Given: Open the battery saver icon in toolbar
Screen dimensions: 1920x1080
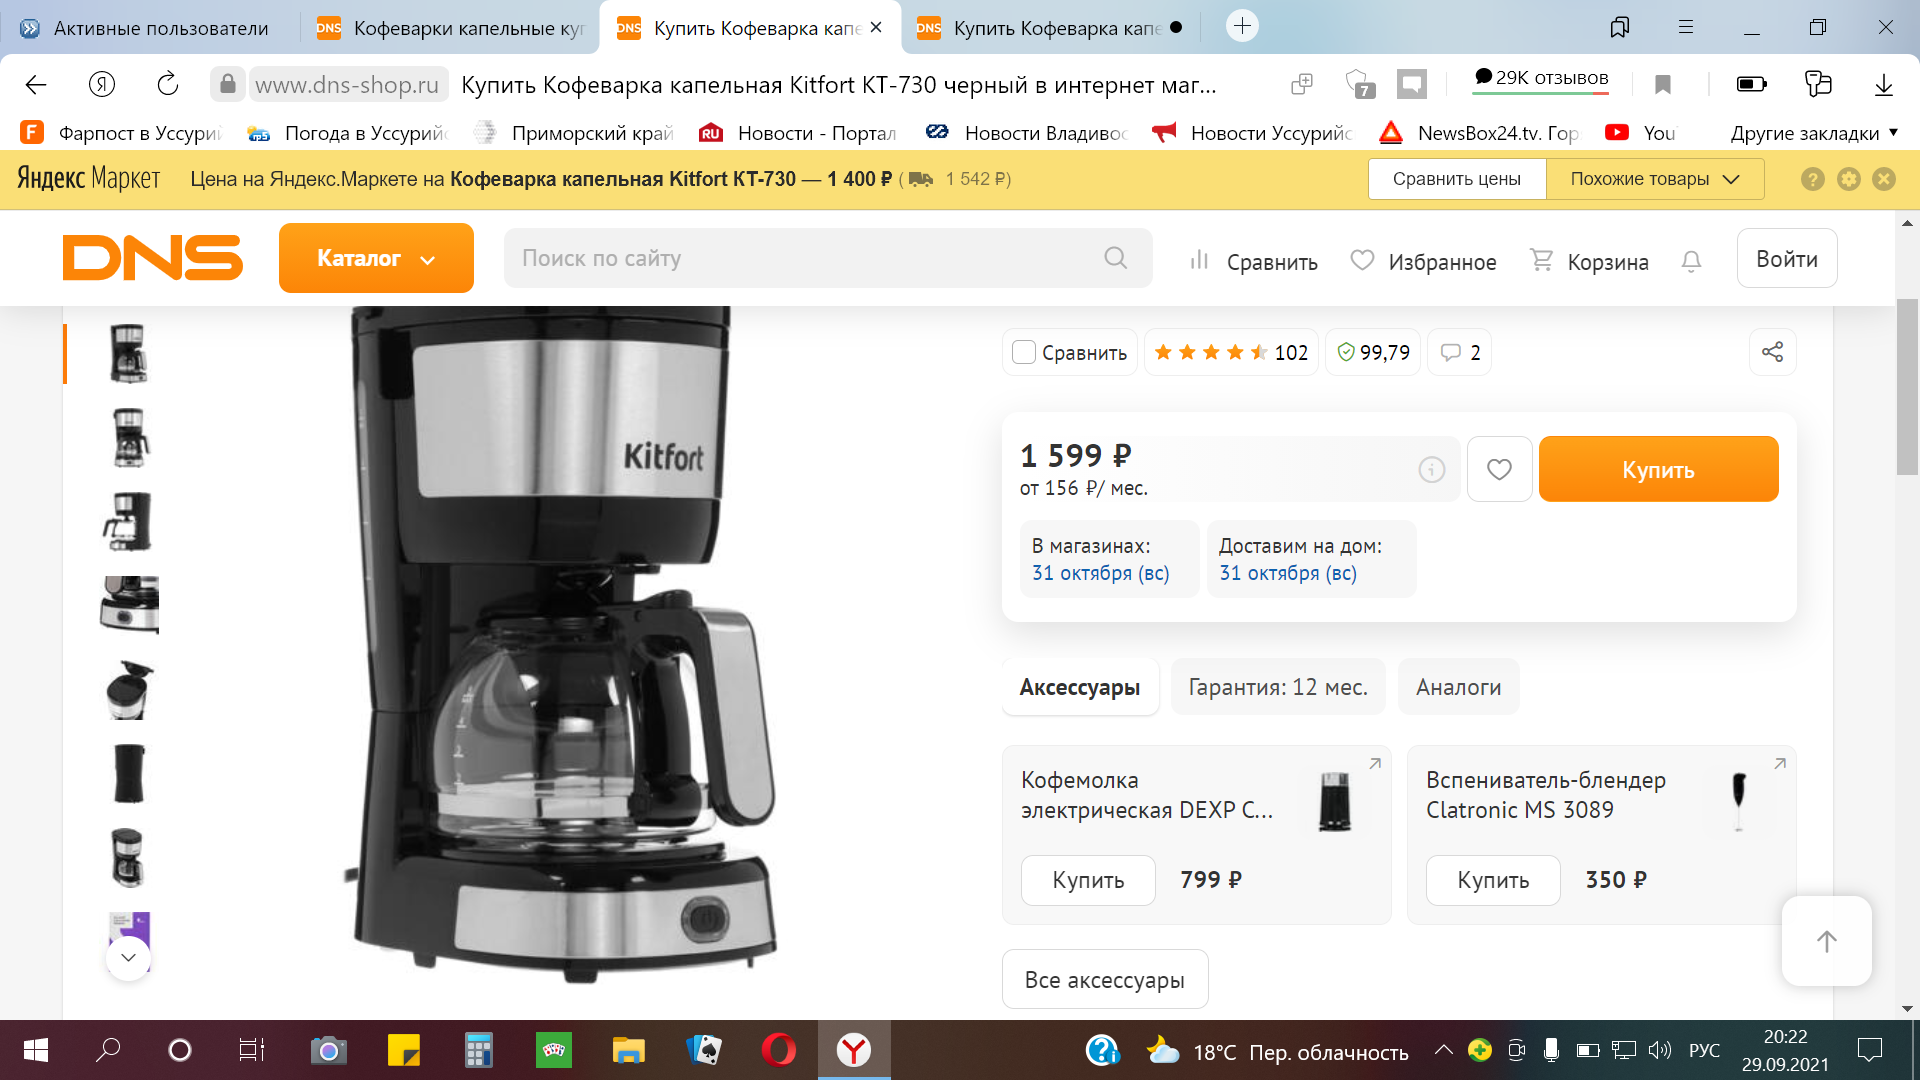Looking at the screenshot, I should tap(1752, 85).
